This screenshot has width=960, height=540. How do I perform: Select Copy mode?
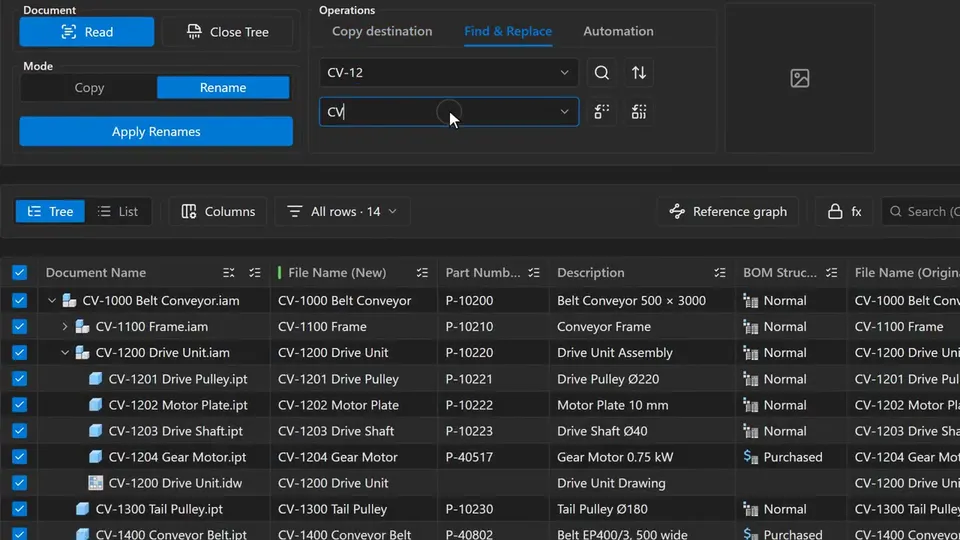(x=89, y=88)
